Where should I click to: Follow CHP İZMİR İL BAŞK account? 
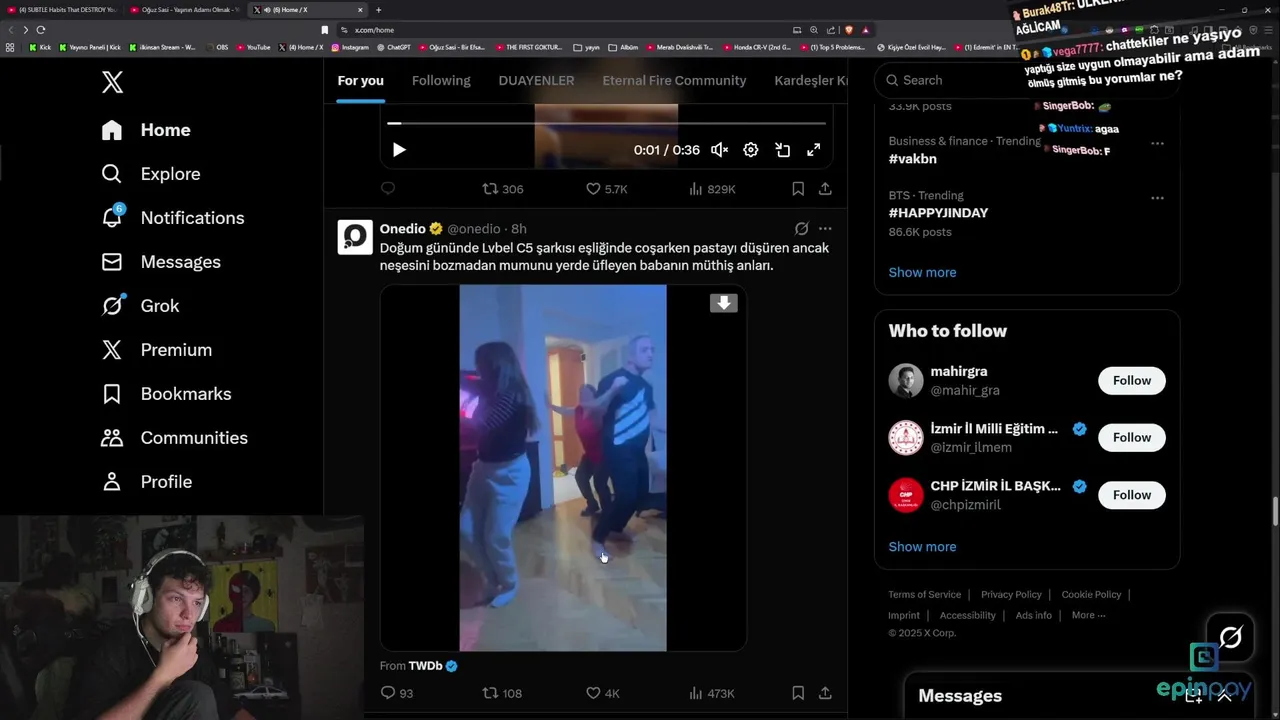[1132, 495]
